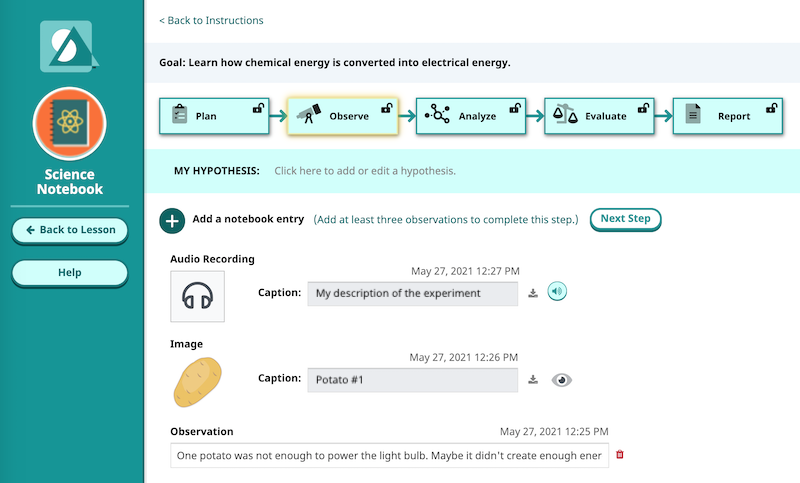Delete the observation with the trash icon
The height and width of the screenshot is (483, 800).
pyautogui.click(x=620, y=455)
